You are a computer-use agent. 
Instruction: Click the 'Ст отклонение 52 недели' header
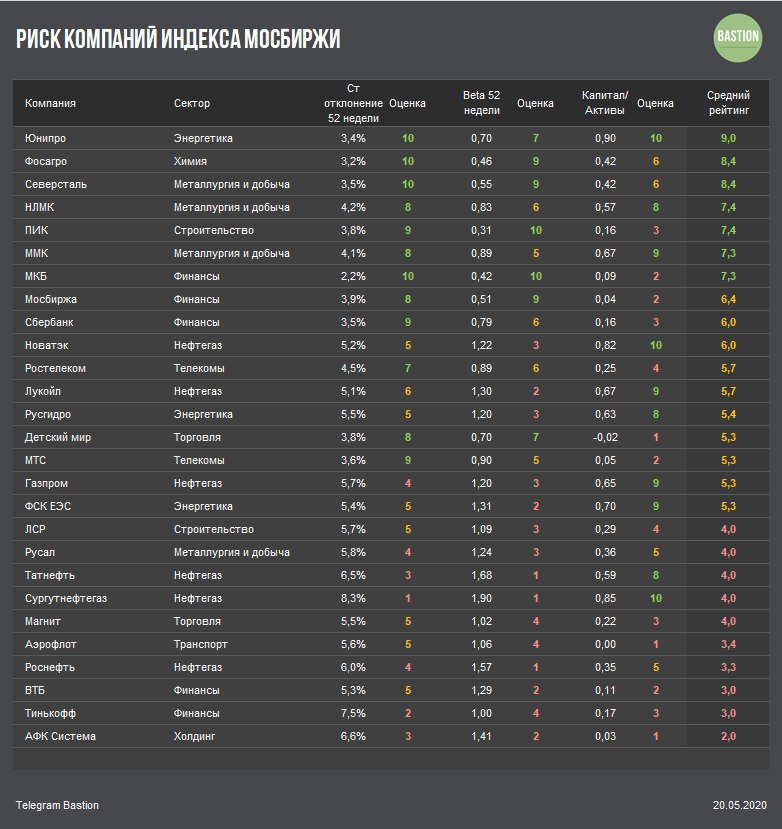click(x=353, y=103)
